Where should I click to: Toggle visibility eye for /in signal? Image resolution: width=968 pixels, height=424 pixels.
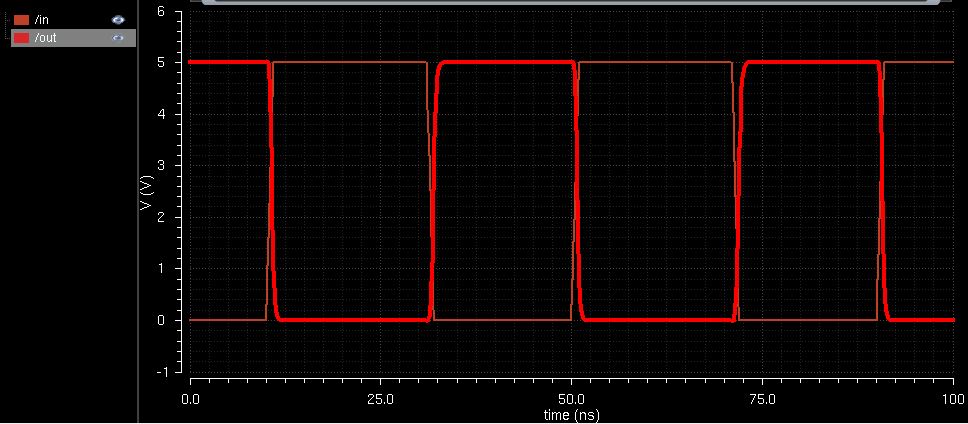coord(118,20)
